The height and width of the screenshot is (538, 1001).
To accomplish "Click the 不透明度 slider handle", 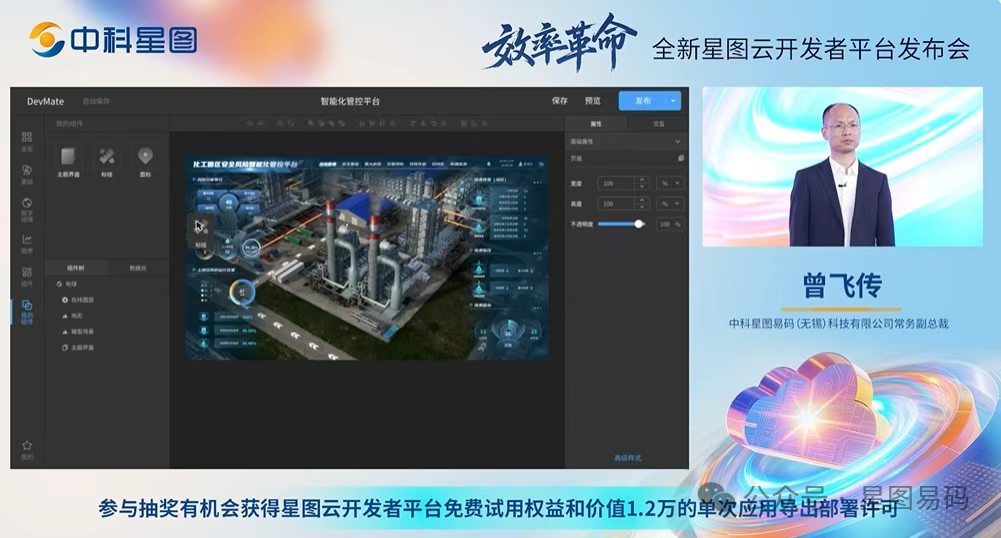I will 638,224.
